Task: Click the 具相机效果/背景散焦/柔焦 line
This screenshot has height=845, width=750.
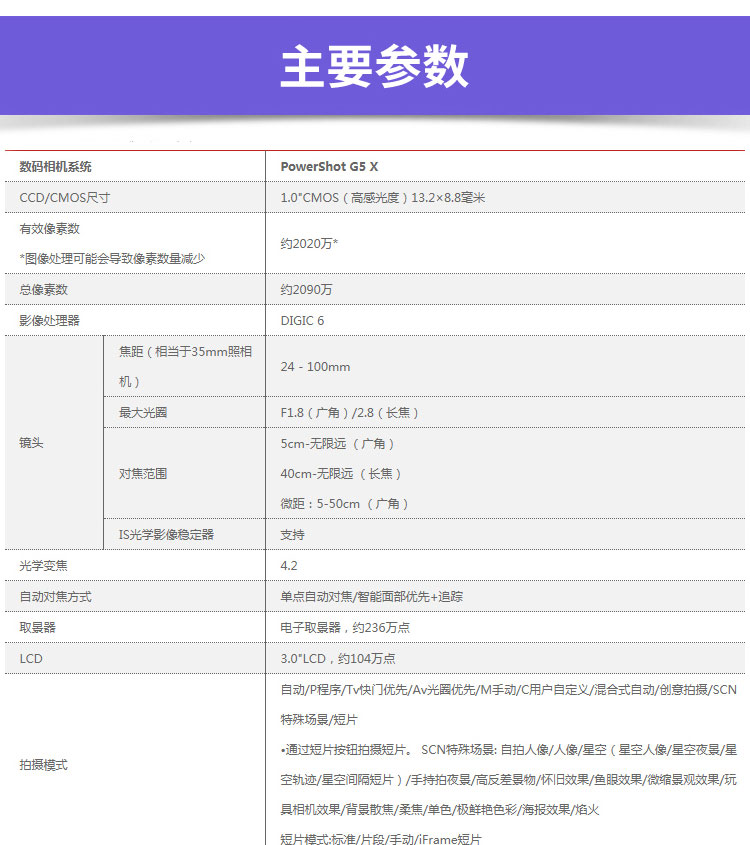Action: click(440, 809)
